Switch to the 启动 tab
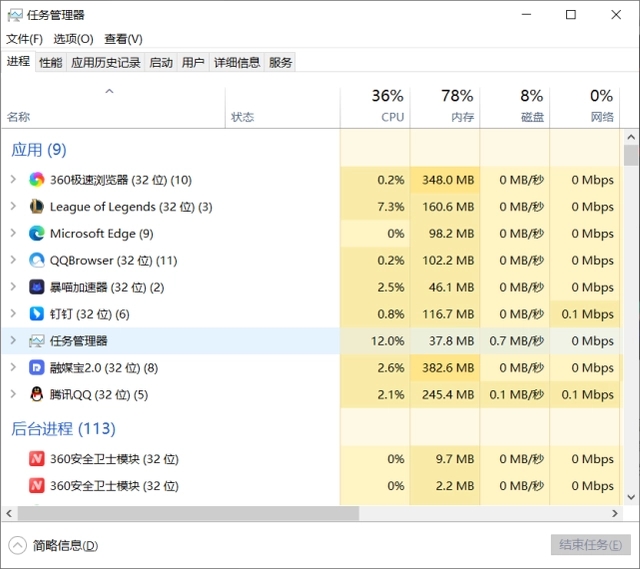This screenshot has width=640, height=569. 161,62
